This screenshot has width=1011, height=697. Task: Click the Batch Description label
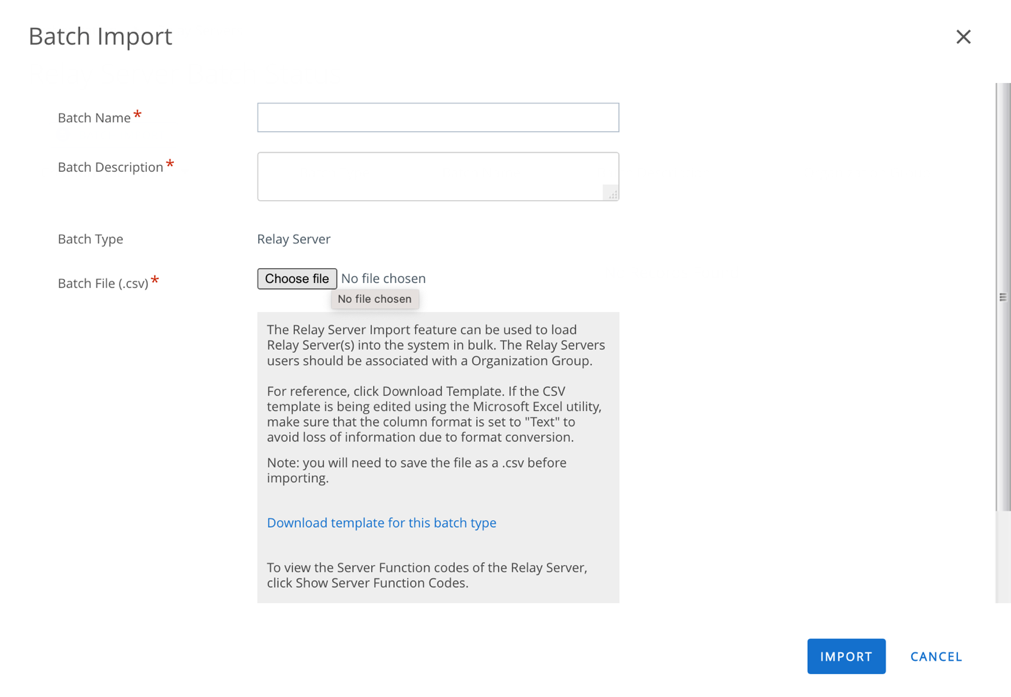[x=110, y=167]
